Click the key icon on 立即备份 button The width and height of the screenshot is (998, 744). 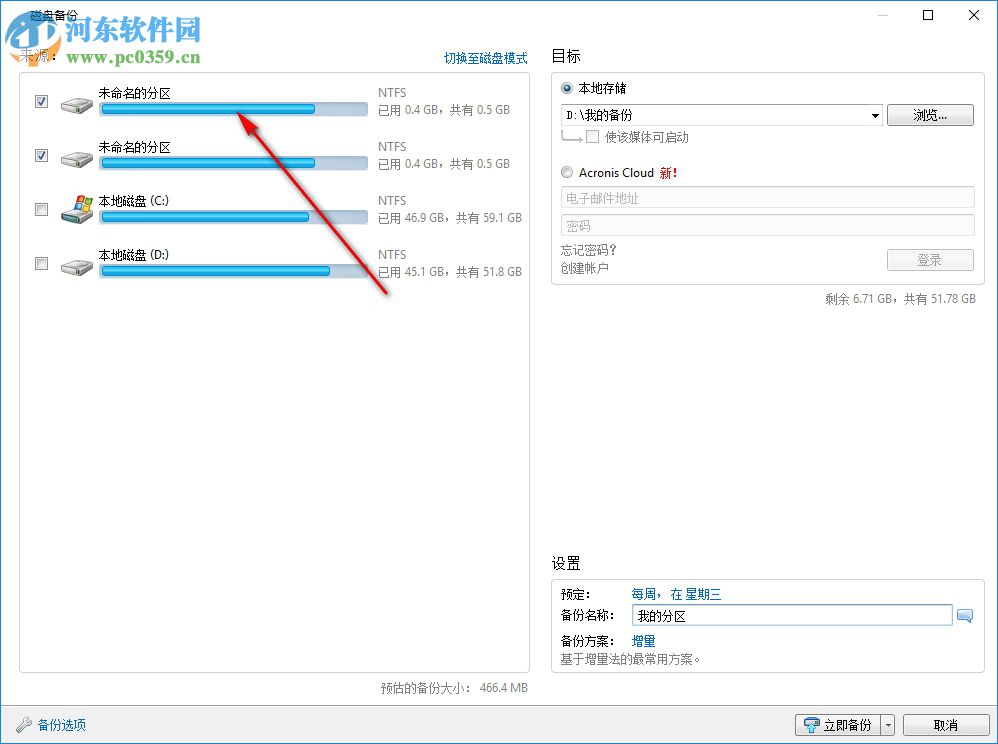(x=809, y=724)
